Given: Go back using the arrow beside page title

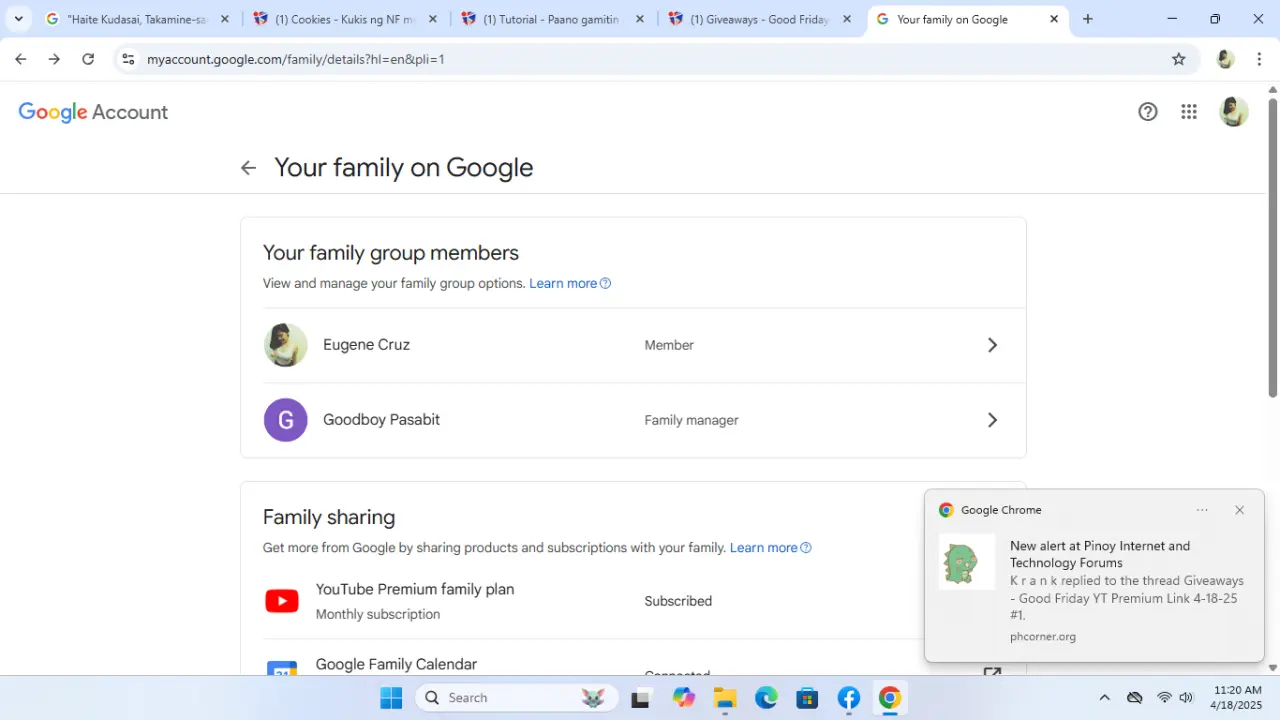Looking at the screenshot, I should pyautogui.click(x=248, y=168).
